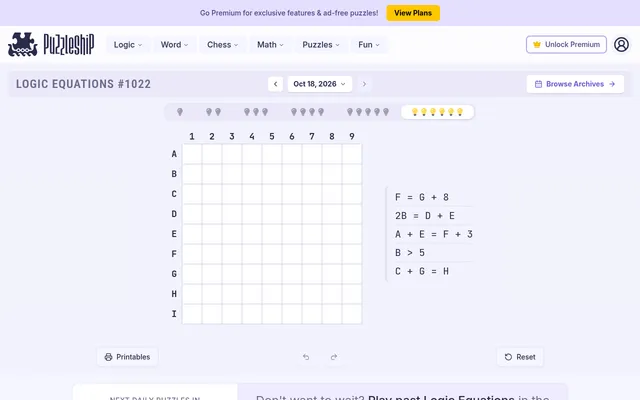Open the user account icon

point(621,44)
